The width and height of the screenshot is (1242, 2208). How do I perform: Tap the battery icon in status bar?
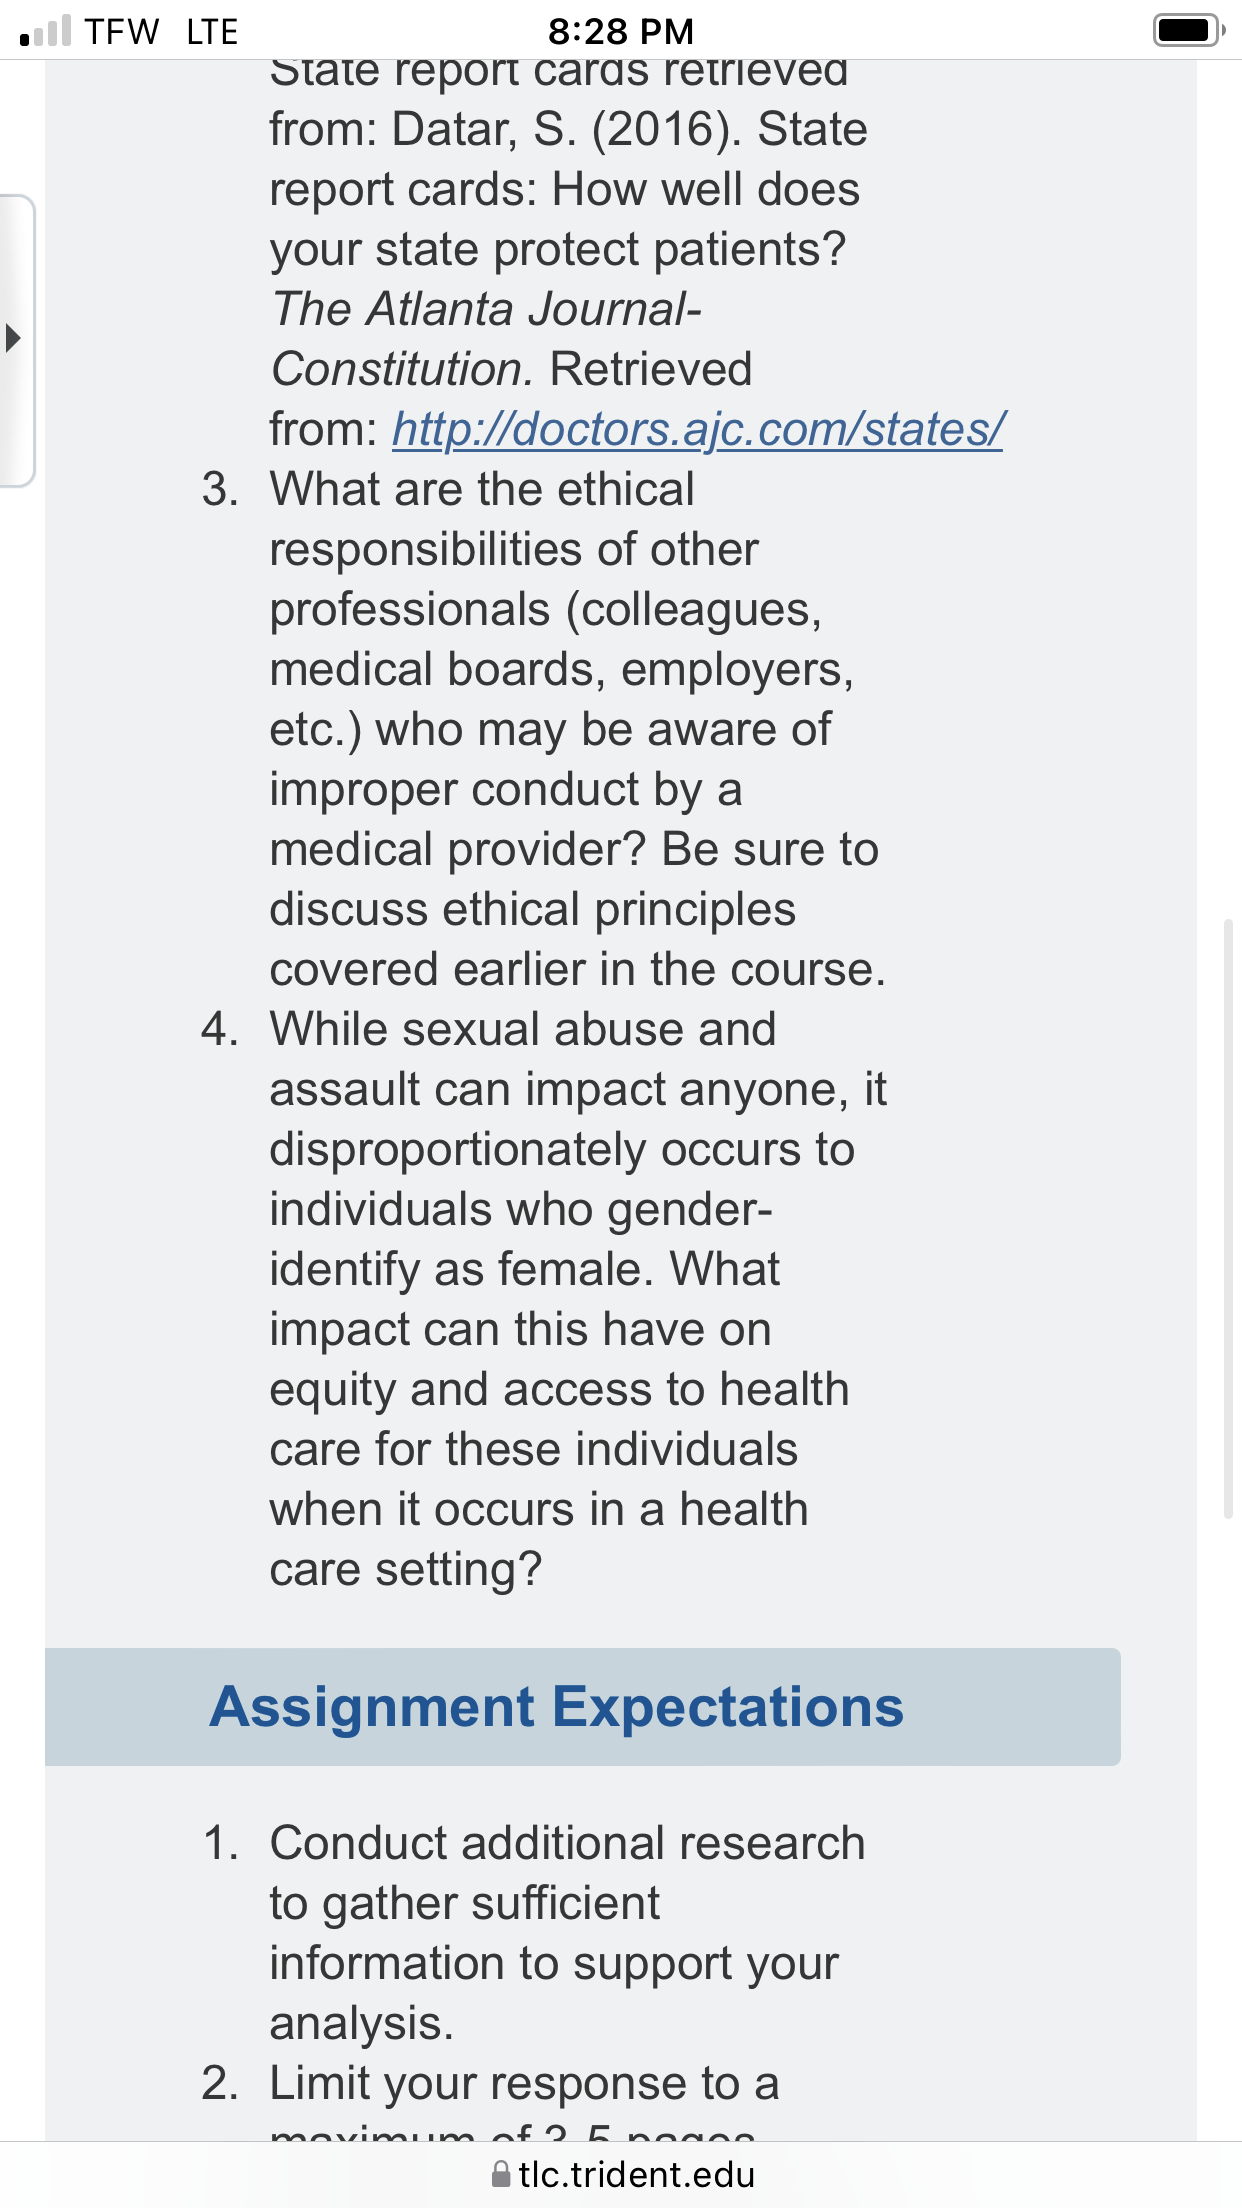[x=1189, y=30]
